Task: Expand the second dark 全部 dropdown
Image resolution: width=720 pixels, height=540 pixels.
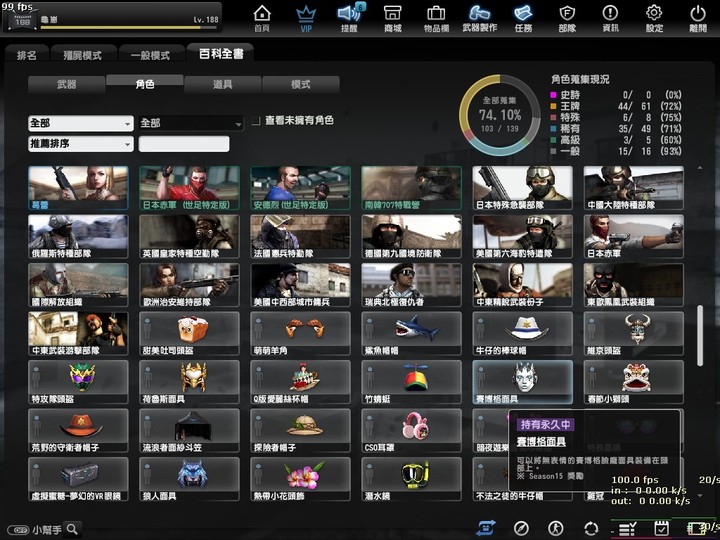Action: pyautogui.click(x=191, y=123)
